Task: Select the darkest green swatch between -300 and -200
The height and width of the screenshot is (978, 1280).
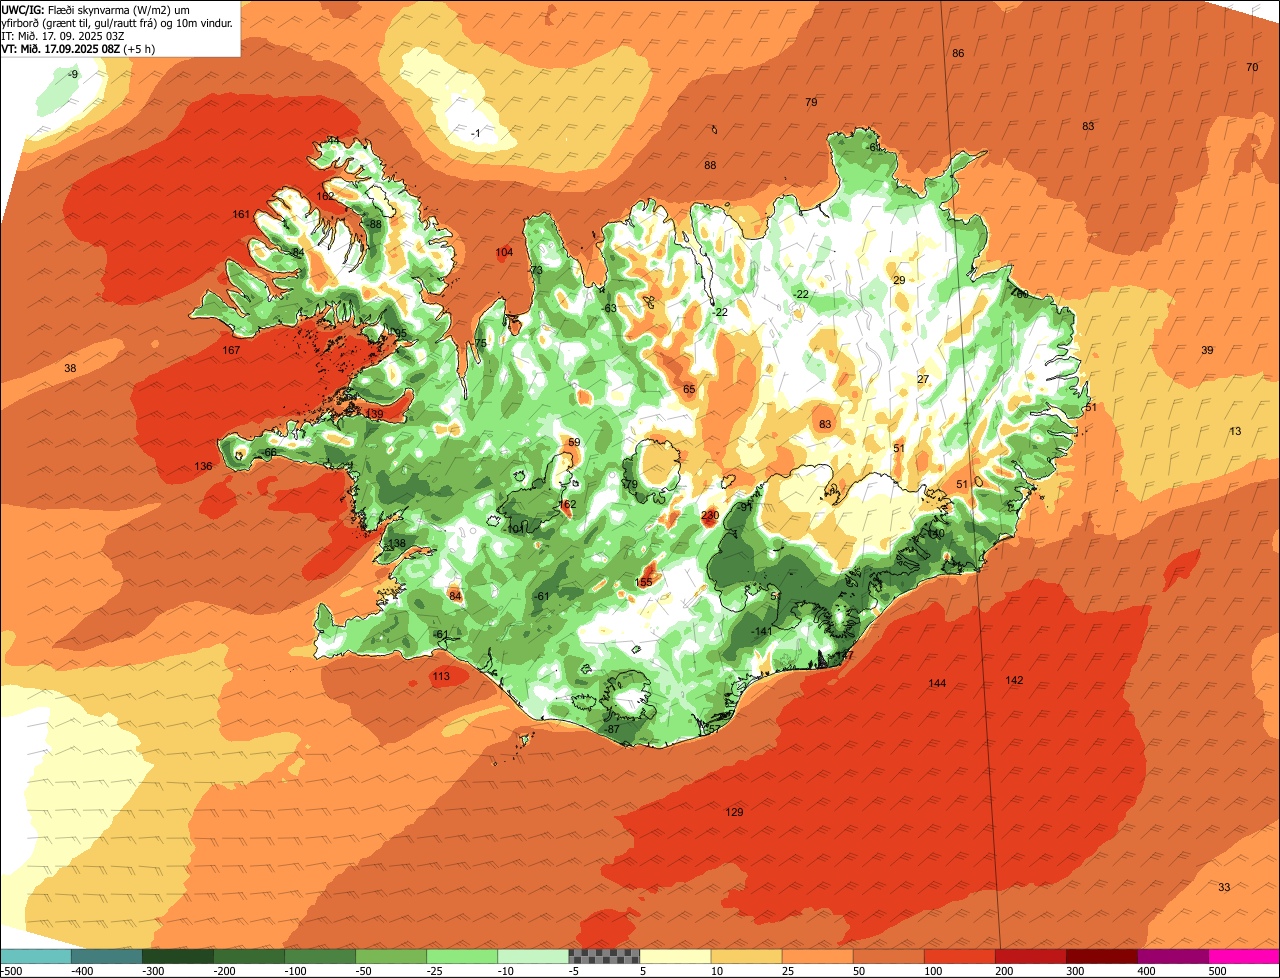Action: point(177,956)
